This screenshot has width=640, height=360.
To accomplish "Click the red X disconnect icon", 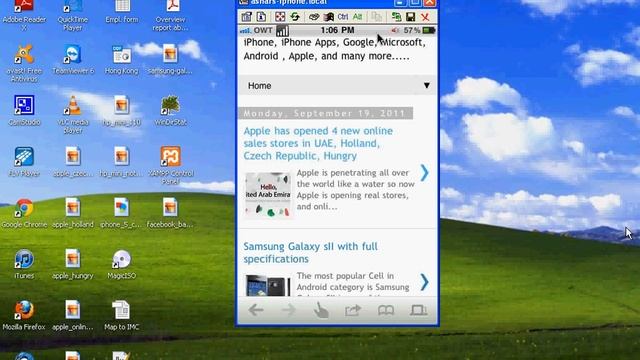I will (425, 17).
